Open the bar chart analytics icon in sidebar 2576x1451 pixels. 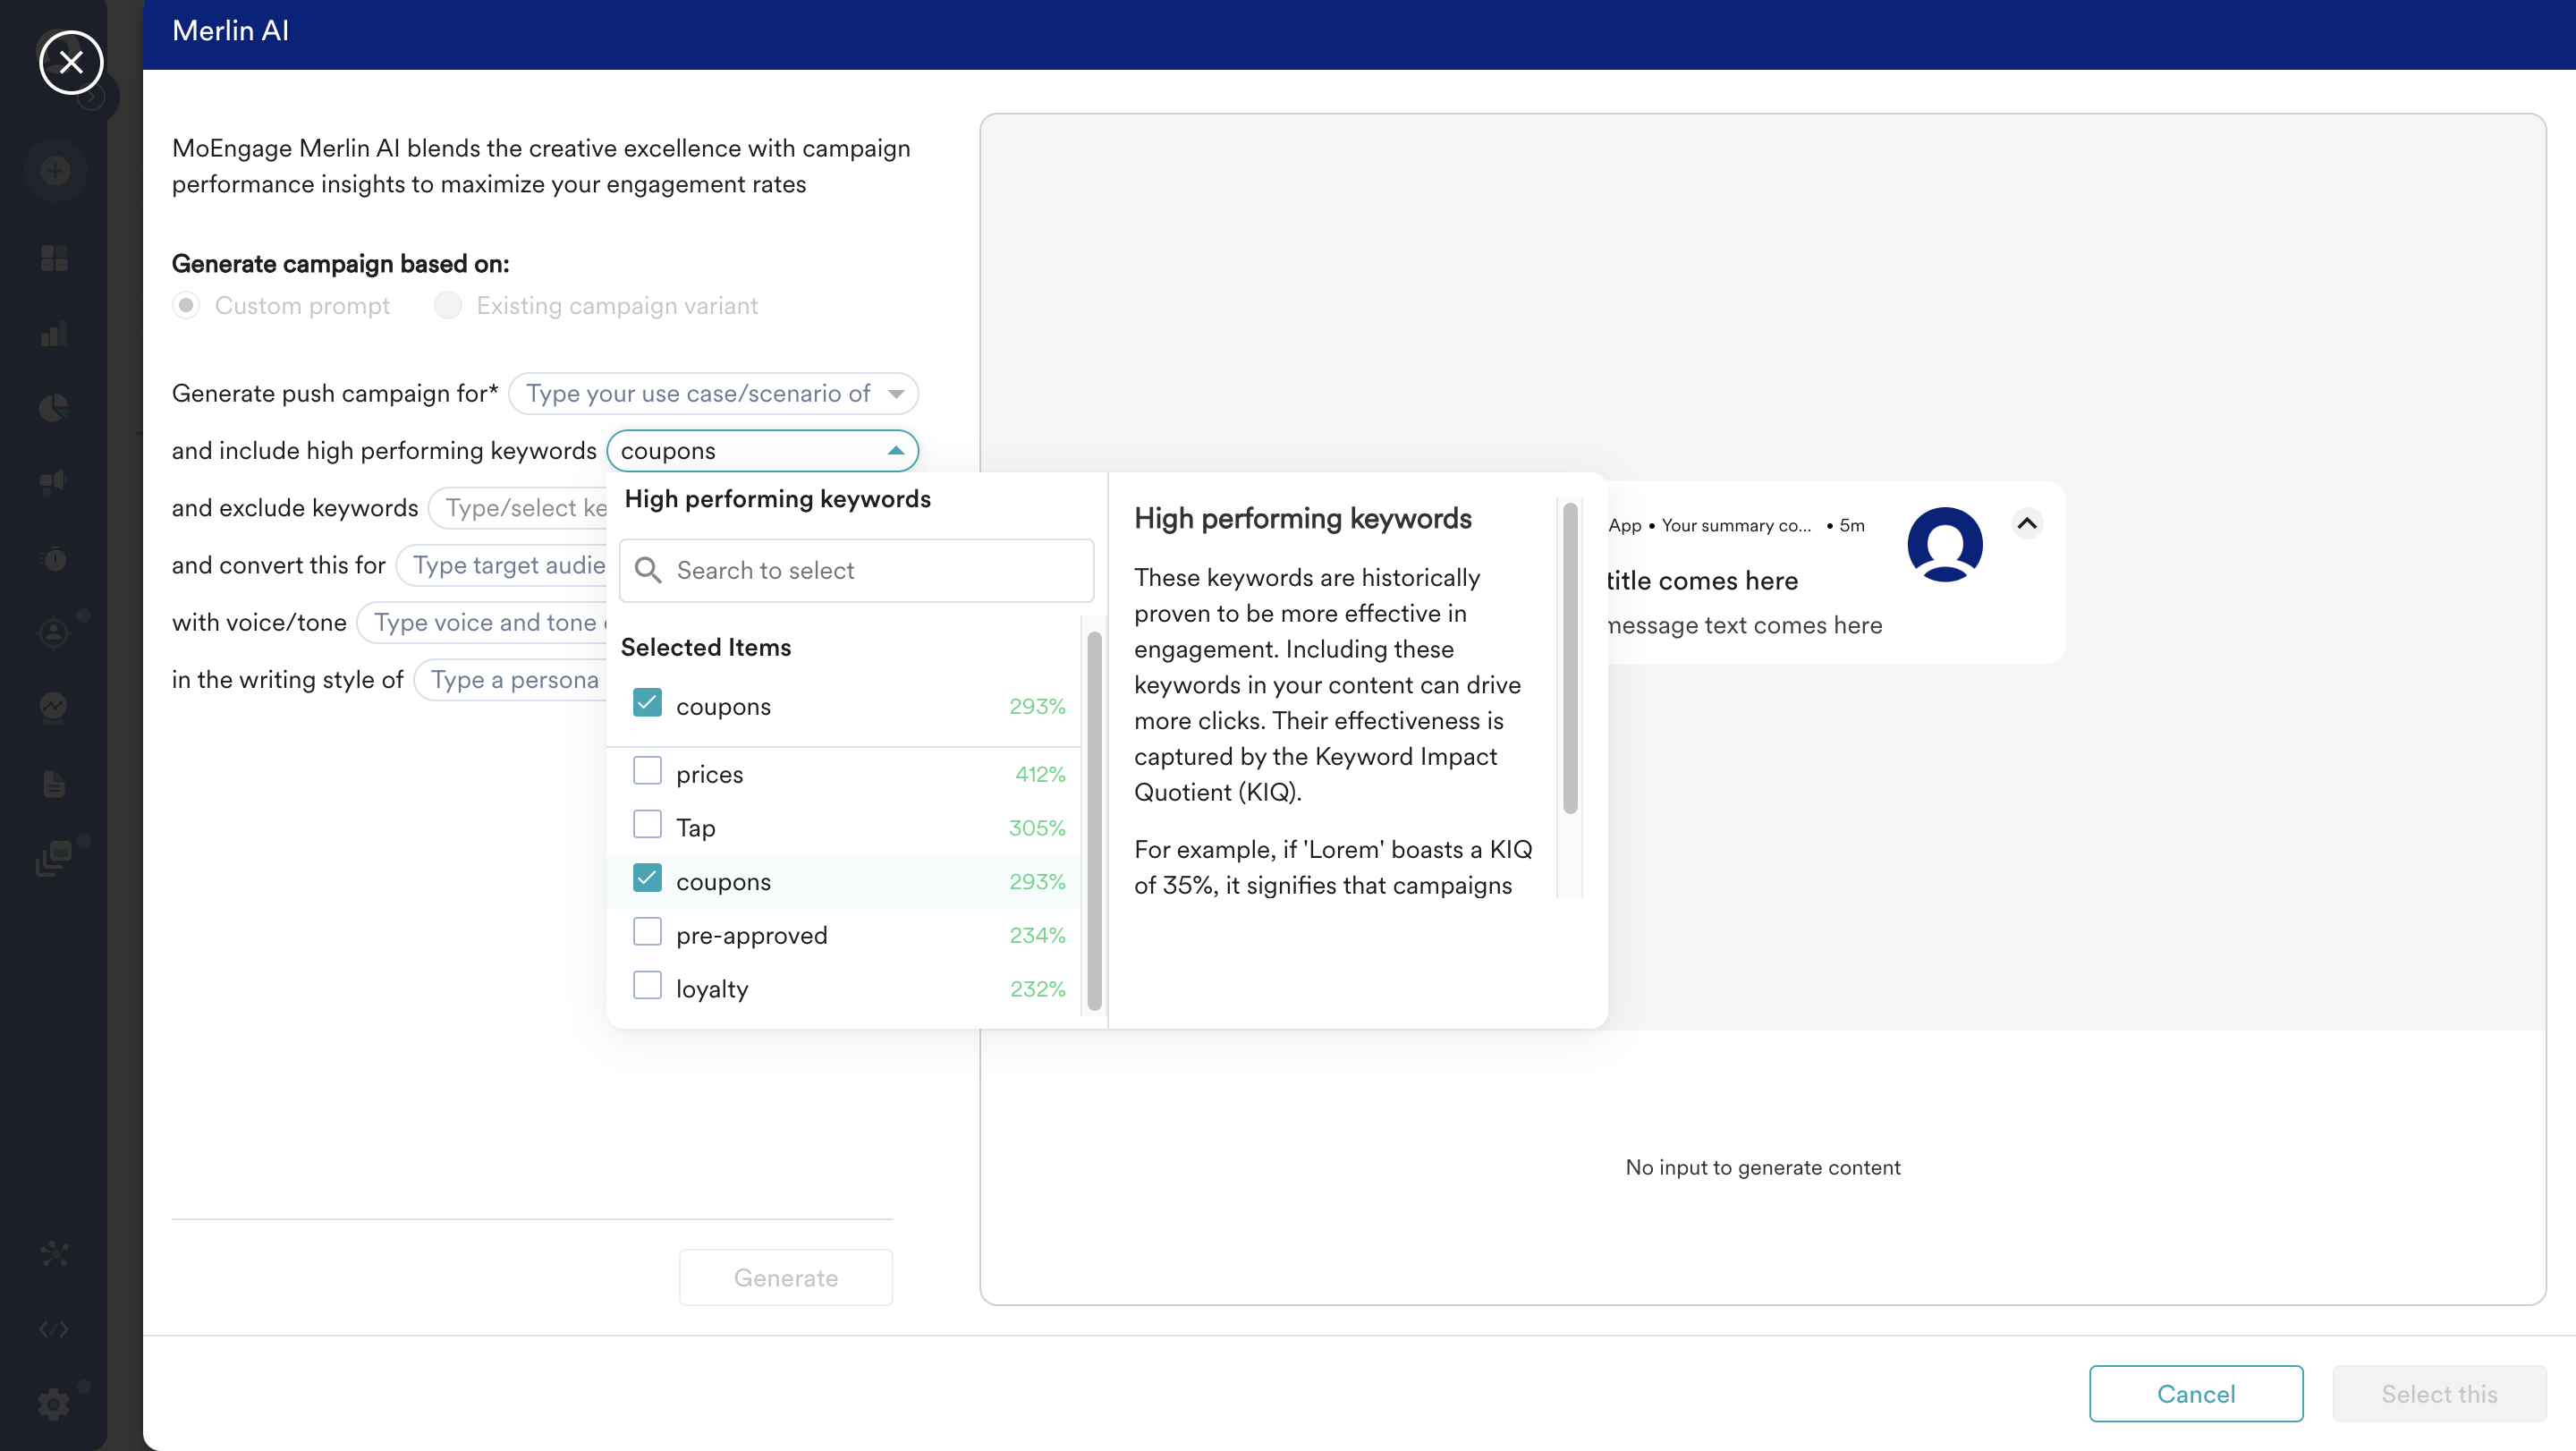[x=55, y=334]
